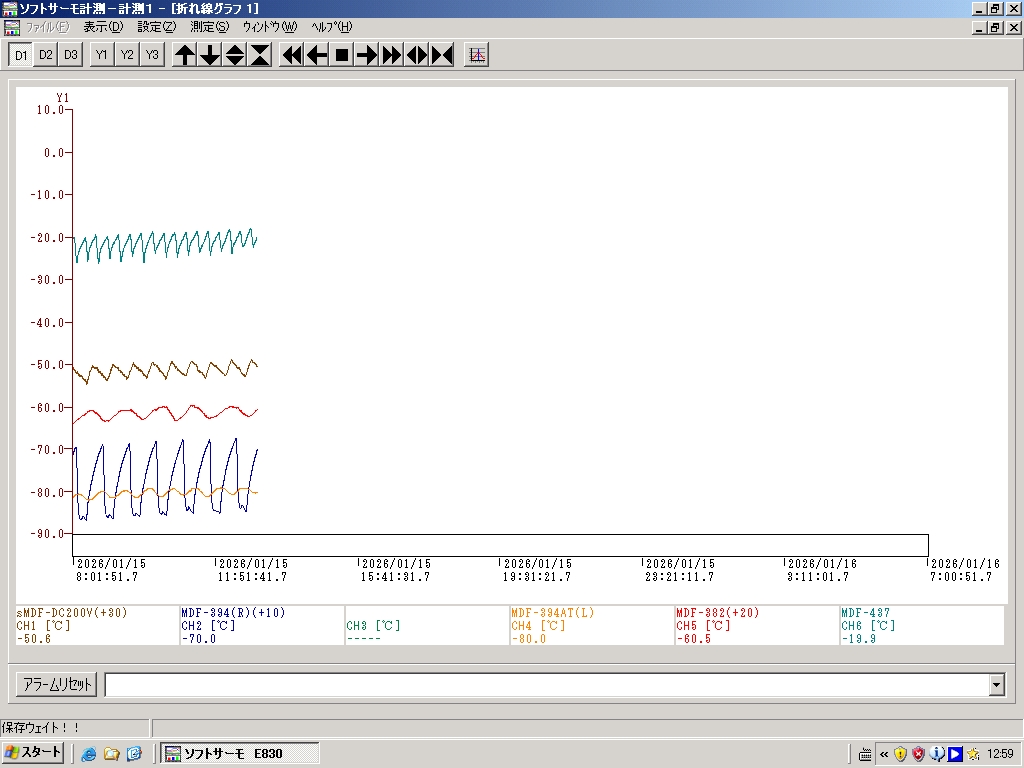Open the graph cursor tool icon
1024x768 pixels.
[x=477, y=55]
